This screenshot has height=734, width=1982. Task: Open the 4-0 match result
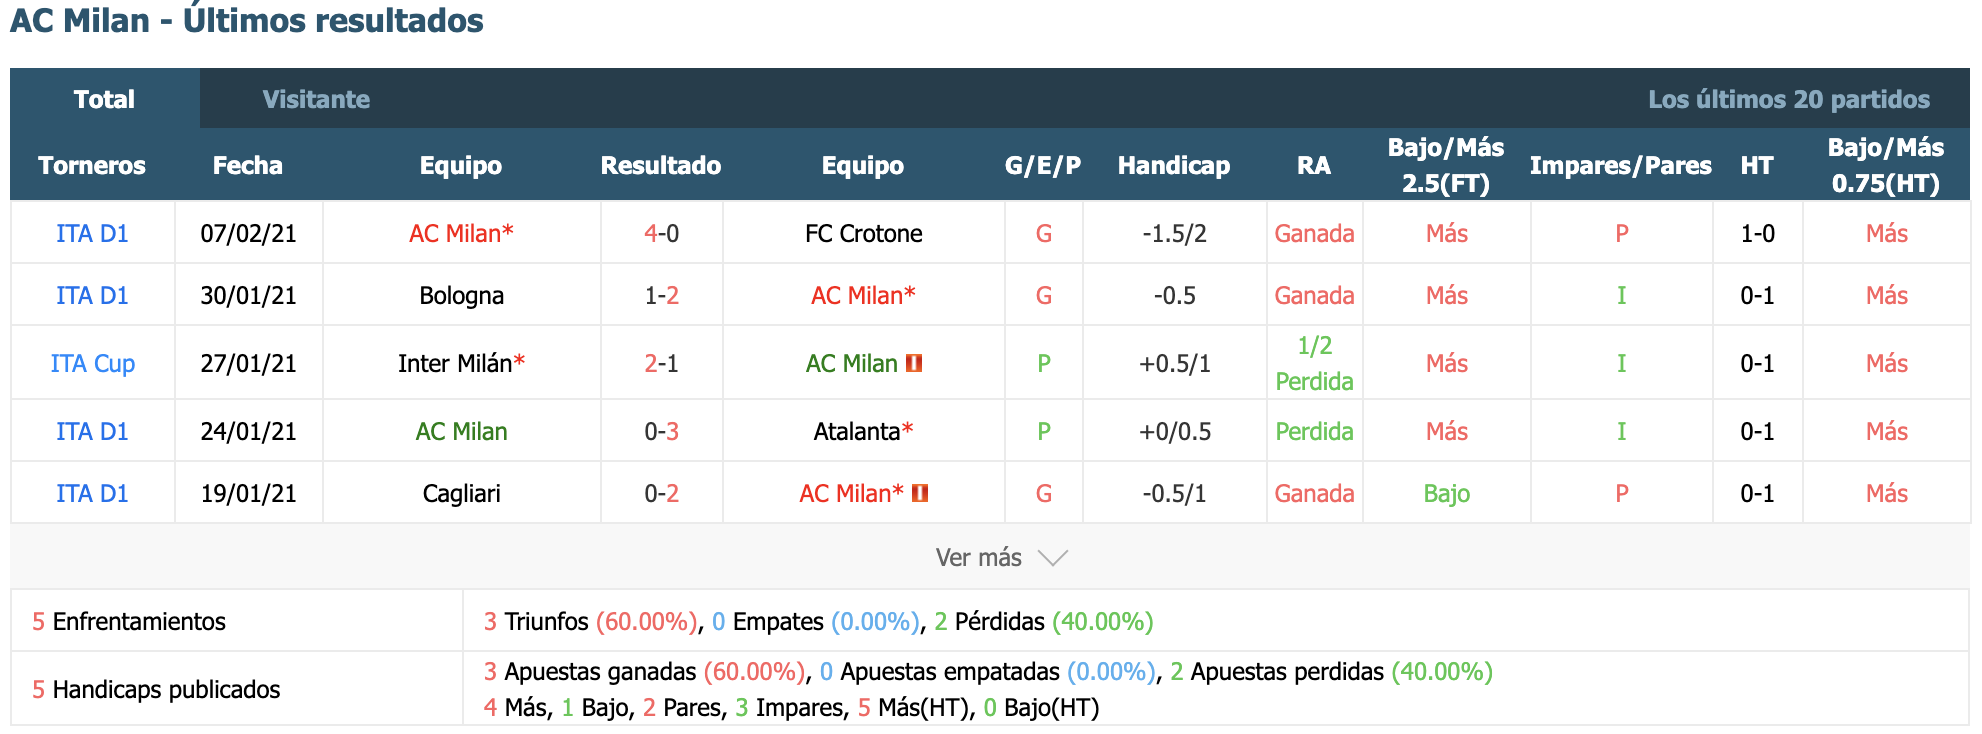click(662, 233)
